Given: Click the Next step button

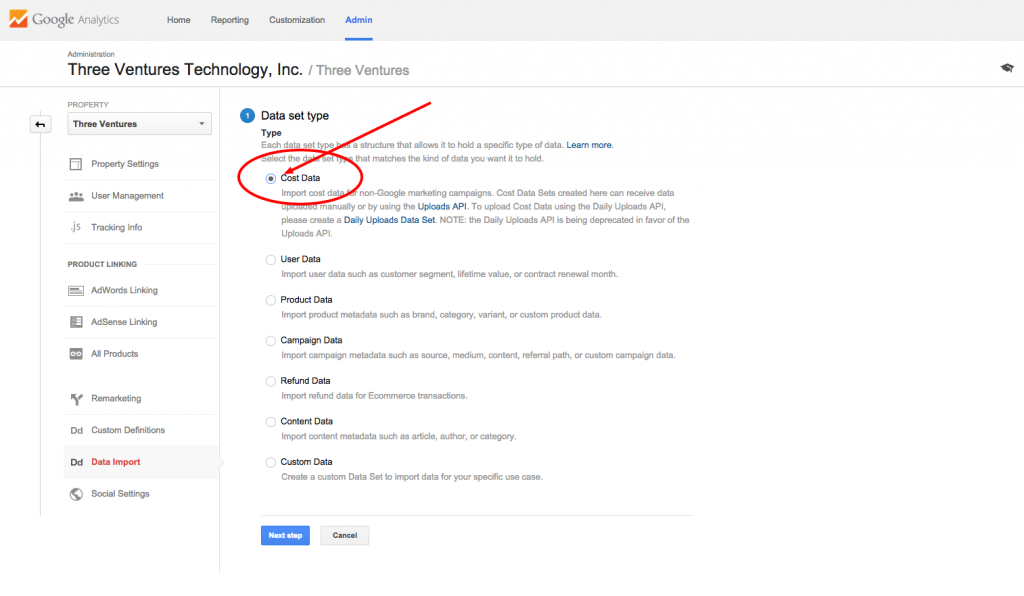Looking at the screenshot, I should tap(285, 535).
